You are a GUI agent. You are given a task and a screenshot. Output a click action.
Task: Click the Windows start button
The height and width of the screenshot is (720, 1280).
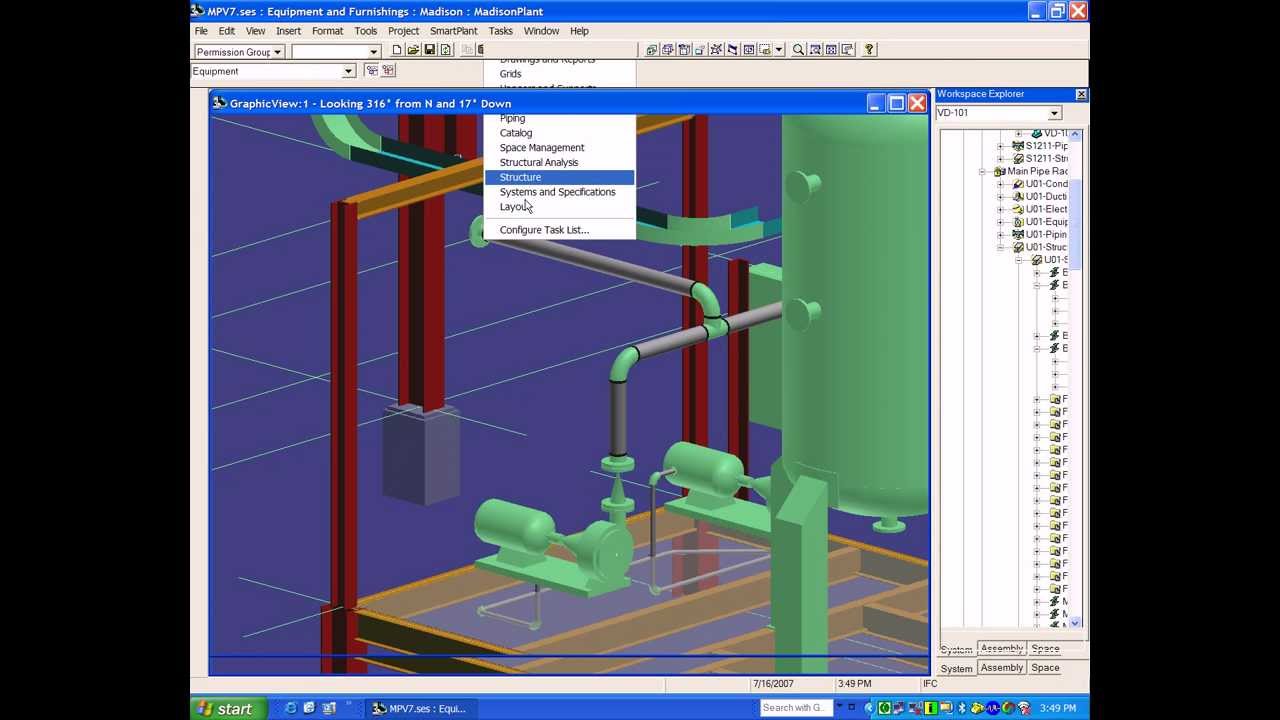(x=227, y=708)
